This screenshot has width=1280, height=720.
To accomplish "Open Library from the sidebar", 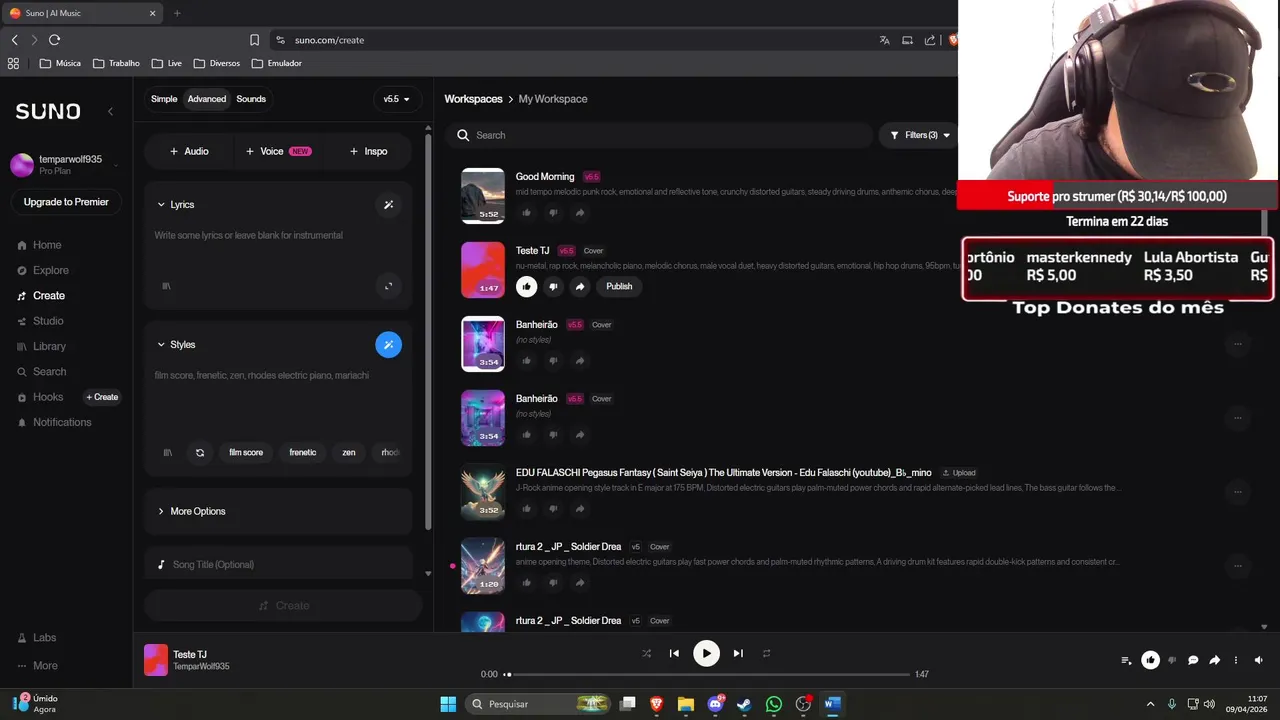I will coord(49,346).
